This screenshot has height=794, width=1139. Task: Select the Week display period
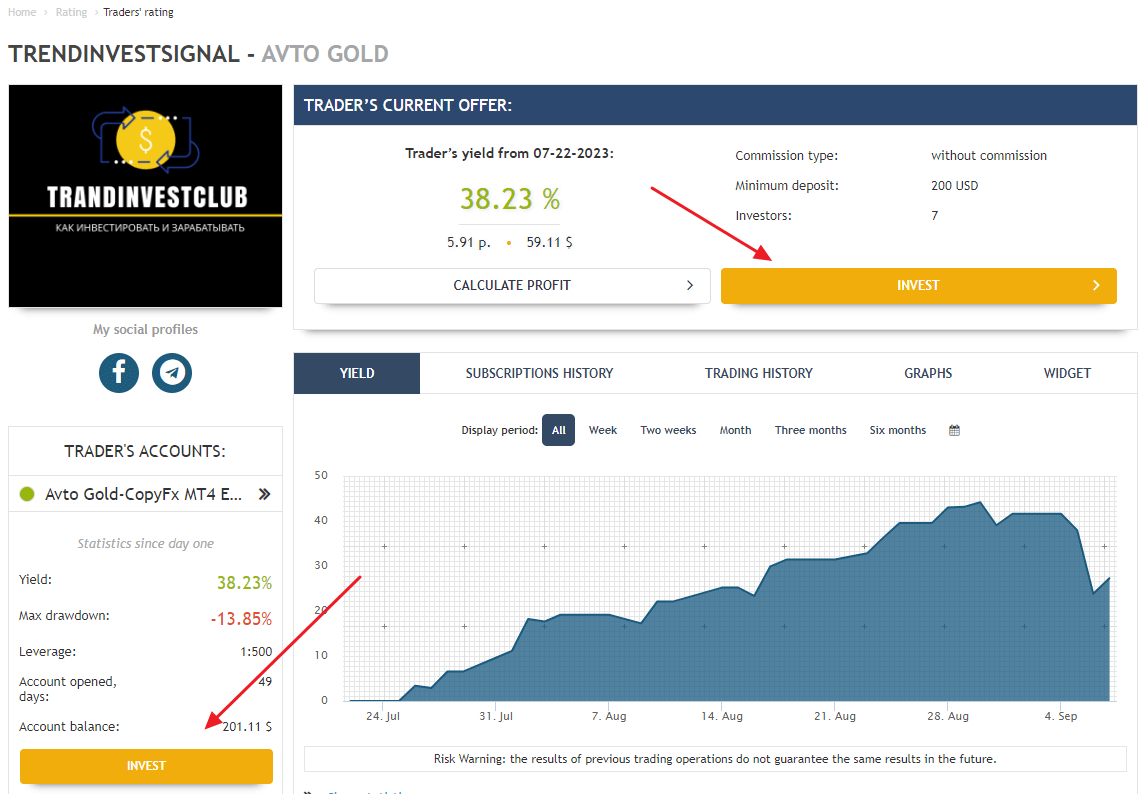pos(602,430)
